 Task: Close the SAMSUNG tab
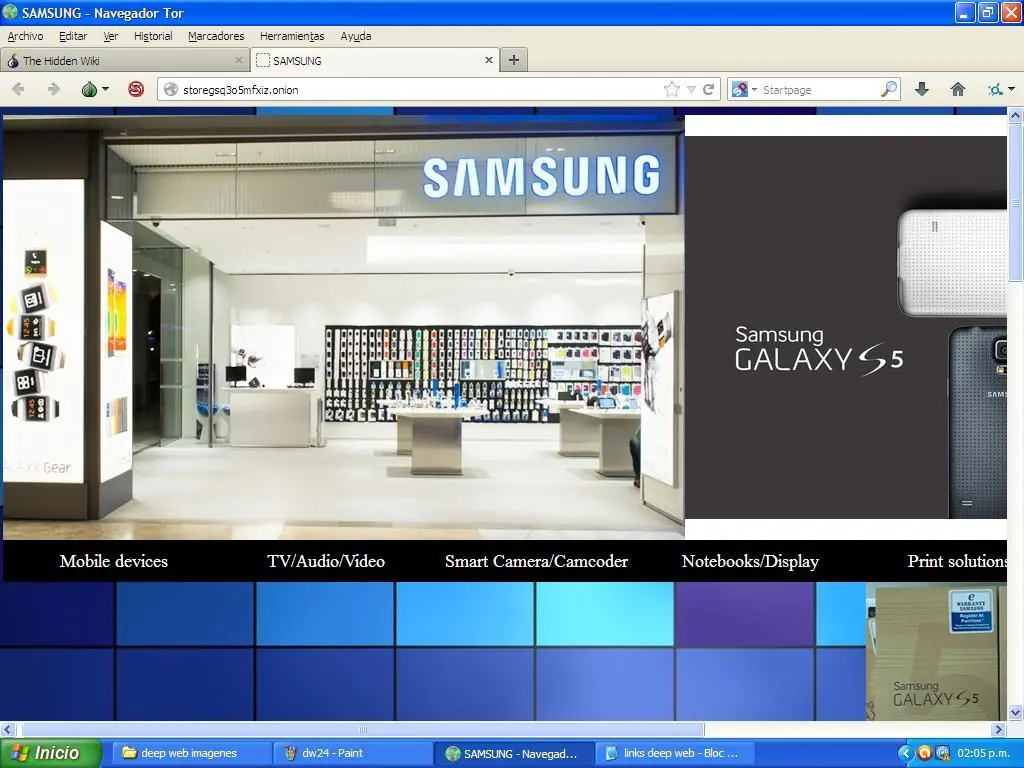[x=488, y=60]
